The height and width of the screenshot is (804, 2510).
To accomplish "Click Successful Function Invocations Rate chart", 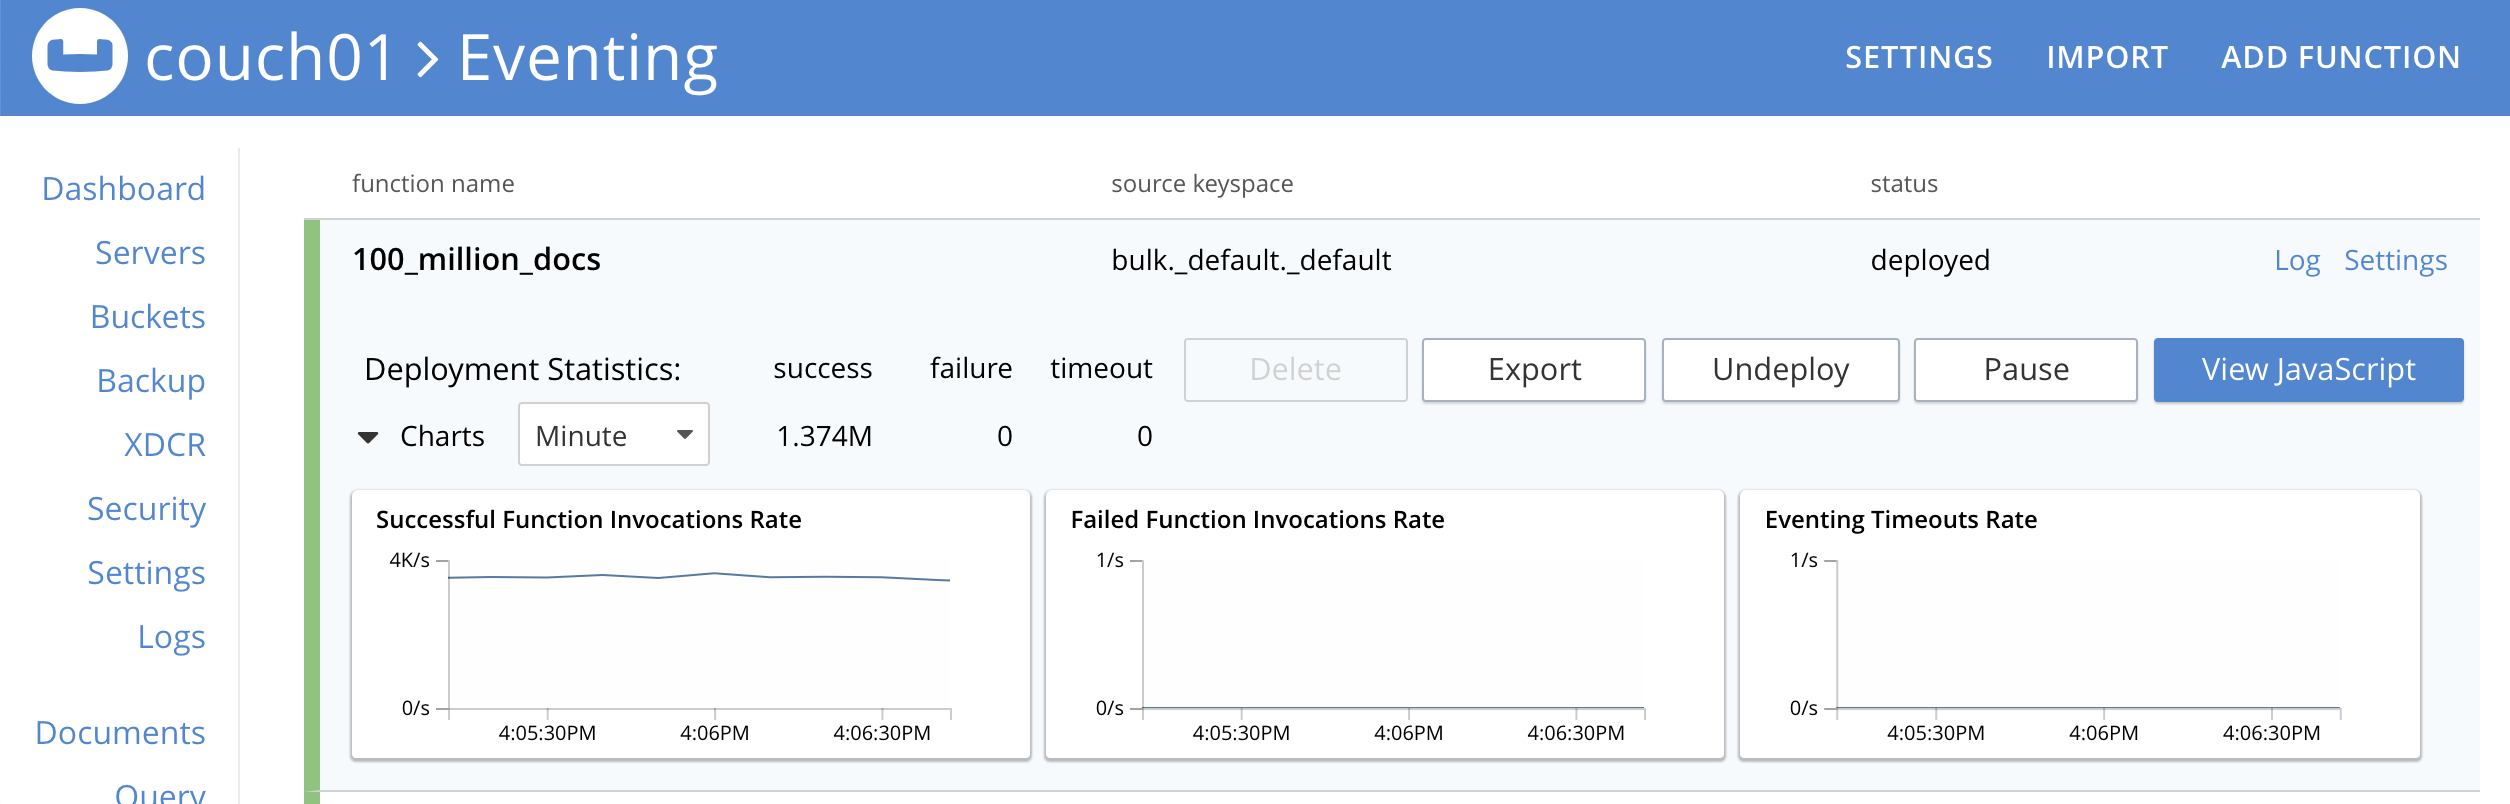I will [x=690, y=624].
